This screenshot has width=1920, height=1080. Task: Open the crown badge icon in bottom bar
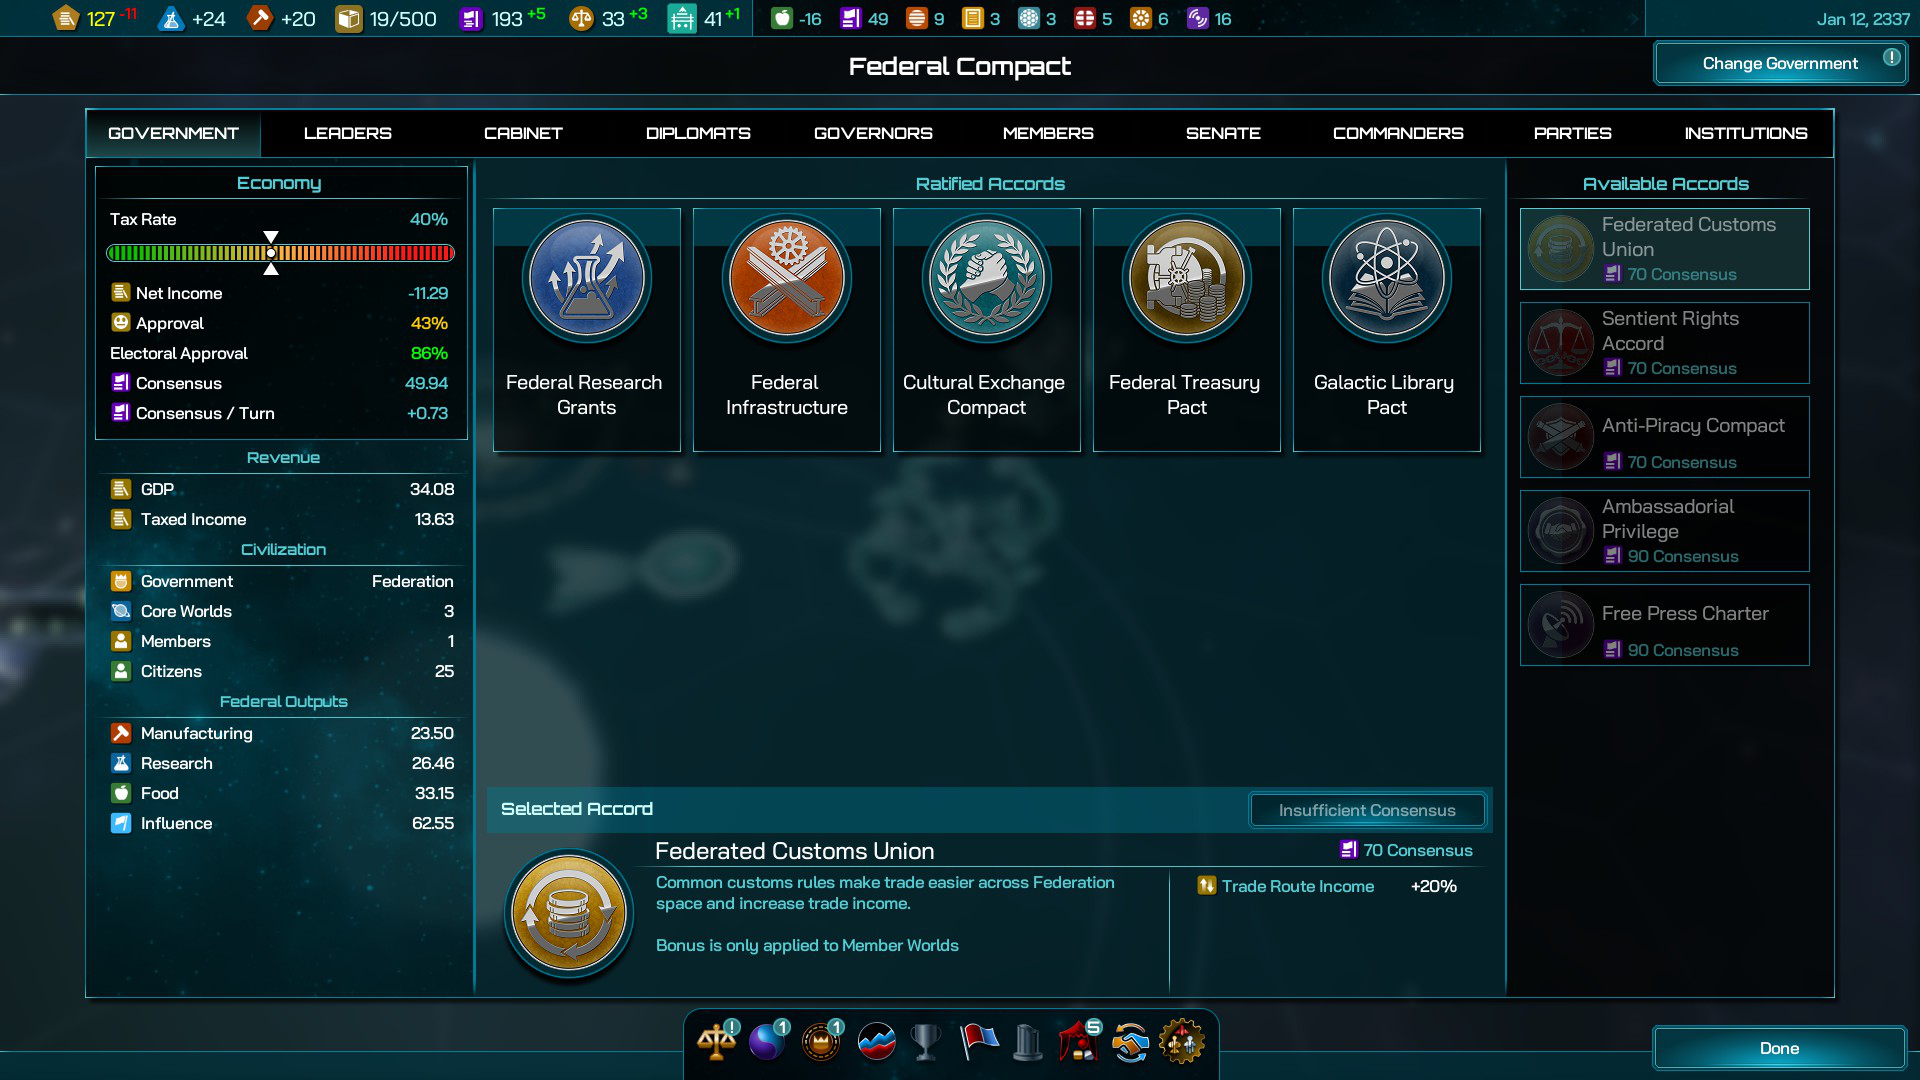coord(821,1042)
